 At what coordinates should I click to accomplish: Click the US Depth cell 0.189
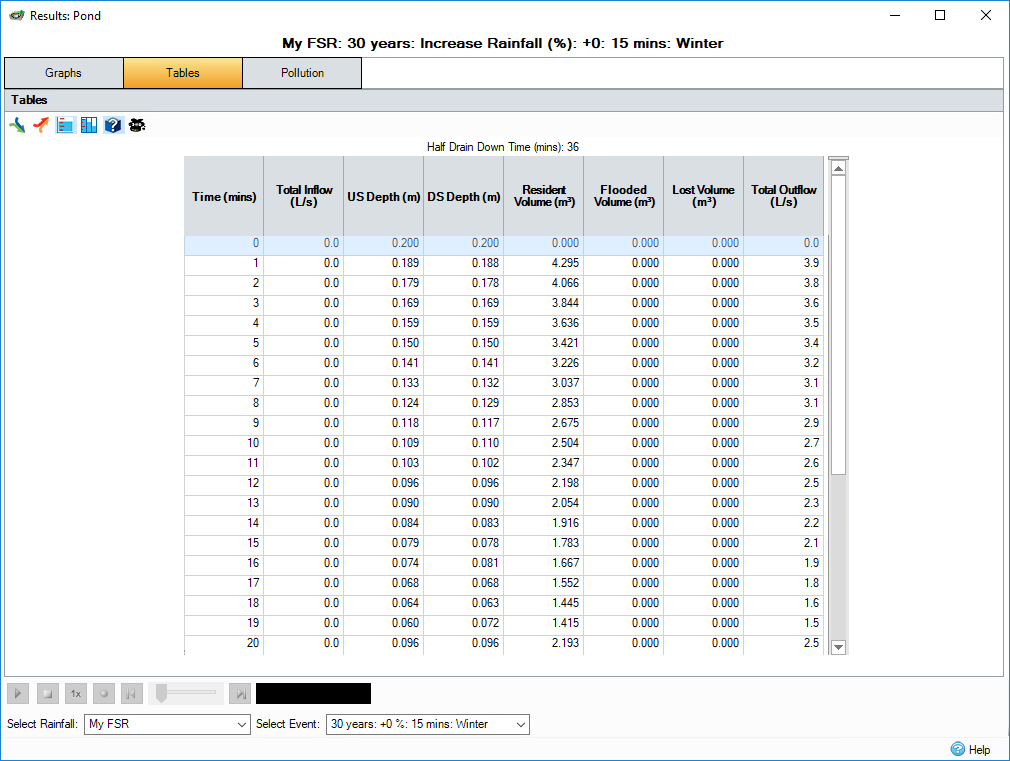tap(384, 263)
